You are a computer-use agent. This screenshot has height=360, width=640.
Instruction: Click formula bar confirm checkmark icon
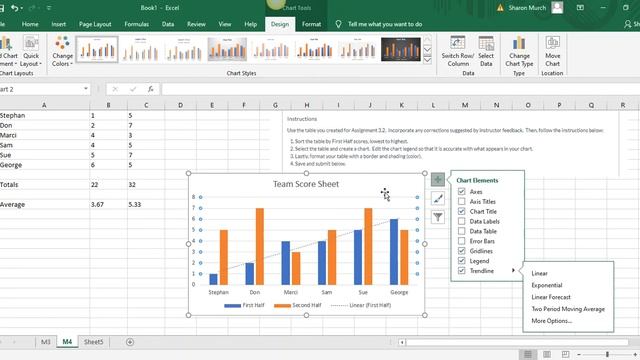133,89
